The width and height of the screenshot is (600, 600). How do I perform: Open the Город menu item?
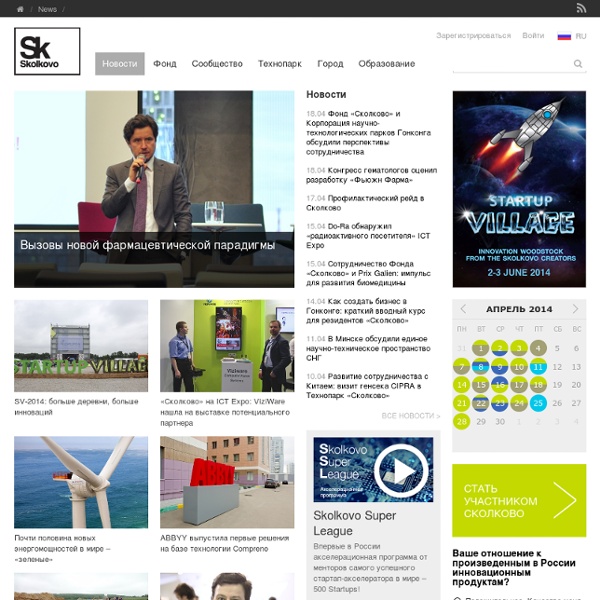click(330, 64)
